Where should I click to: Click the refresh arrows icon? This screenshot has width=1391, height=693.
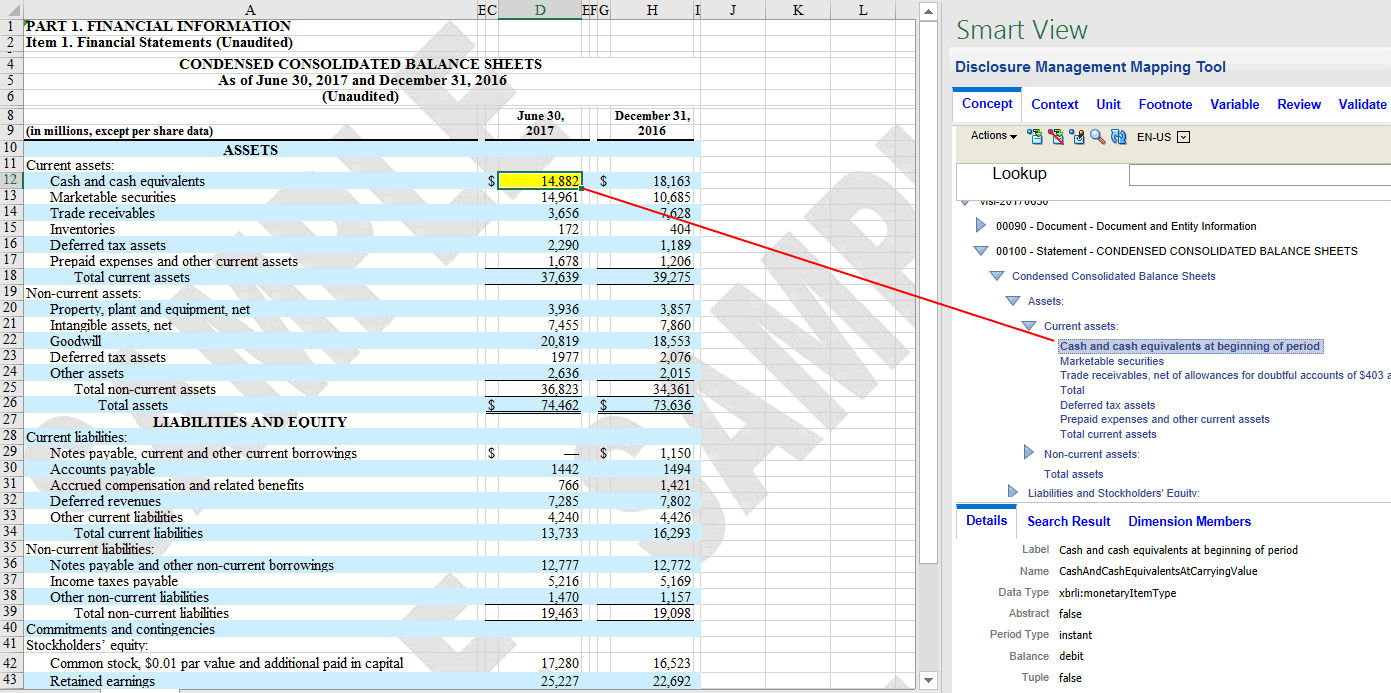pyautogui.click(x=1118, y=137)
